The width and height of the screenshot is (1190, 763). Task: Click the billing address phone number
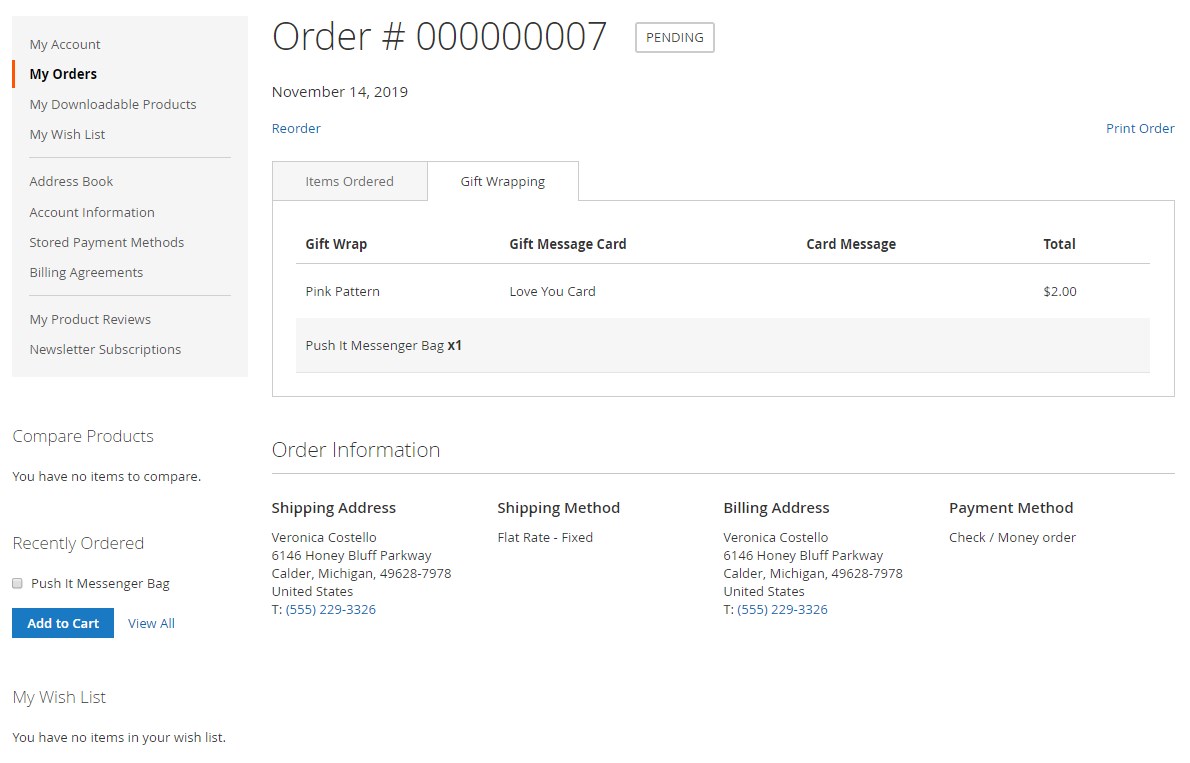coord(782,609)
